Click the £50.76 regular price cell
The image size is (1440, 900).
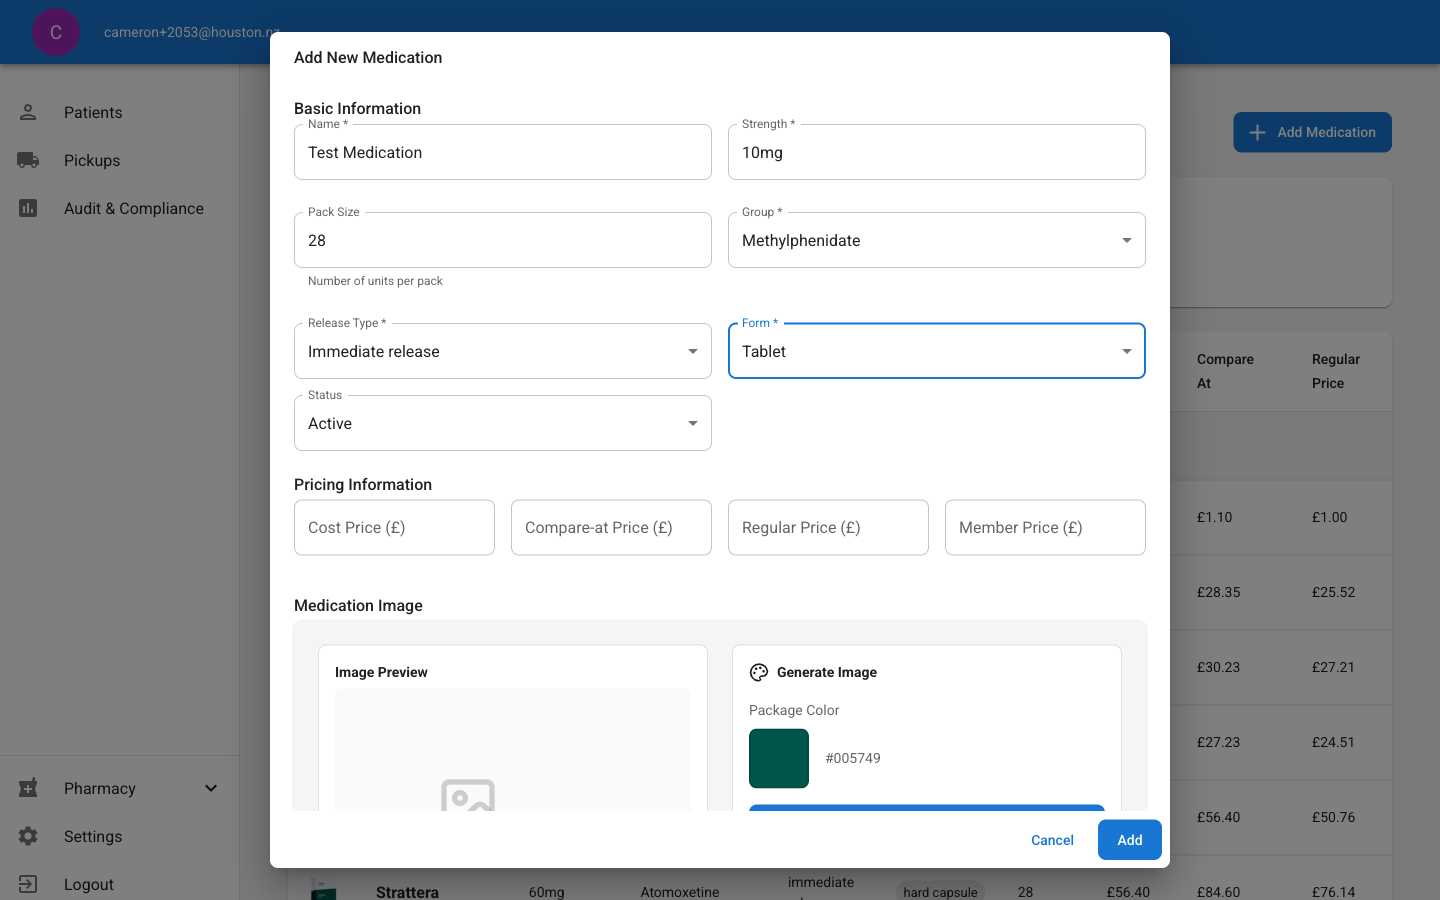tap(1333, 817)
